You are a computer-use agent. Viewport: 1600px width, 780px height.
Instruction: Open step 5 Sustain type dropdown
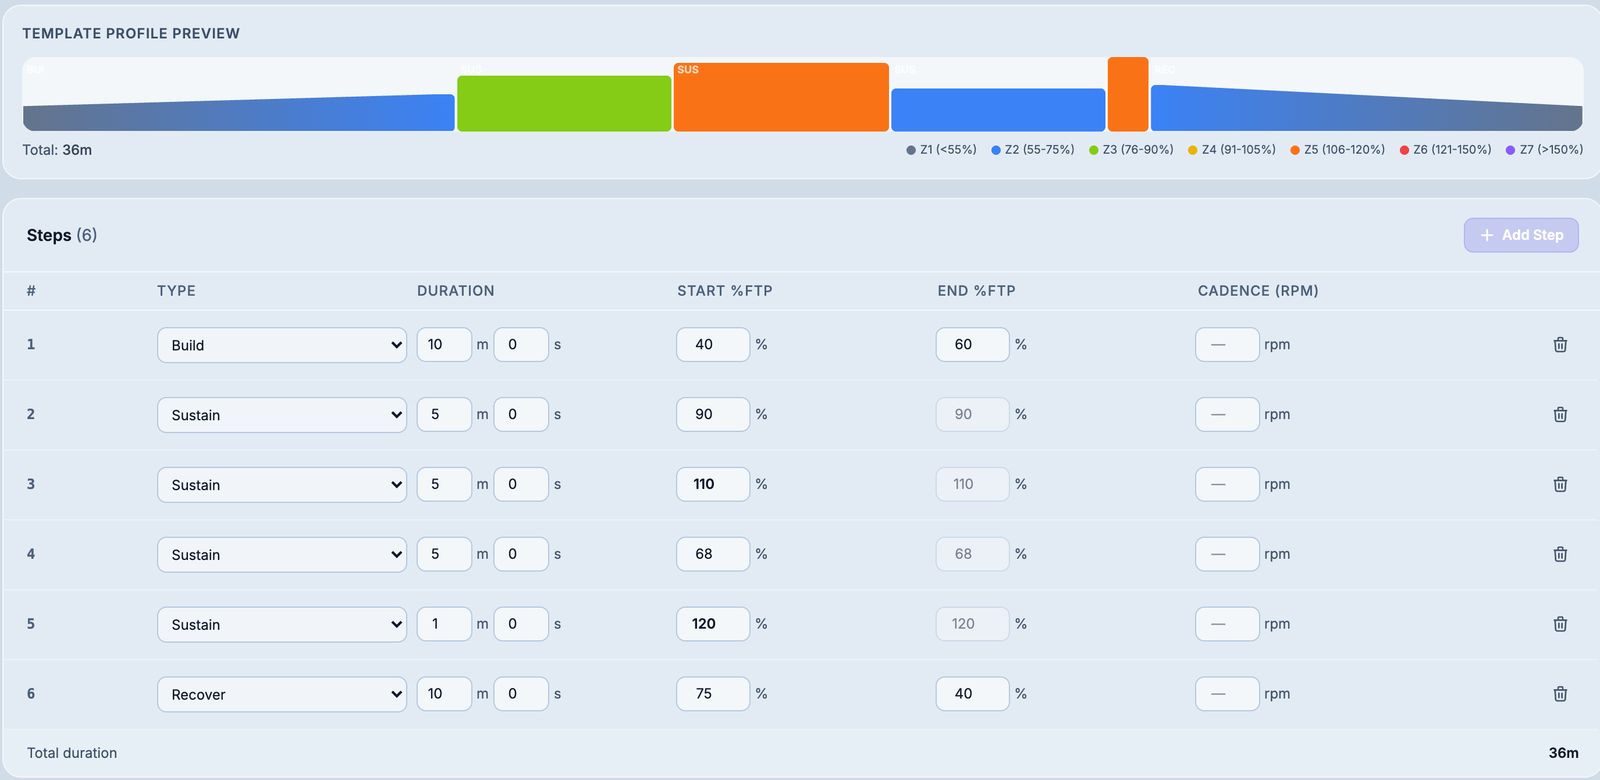(282, 625)
